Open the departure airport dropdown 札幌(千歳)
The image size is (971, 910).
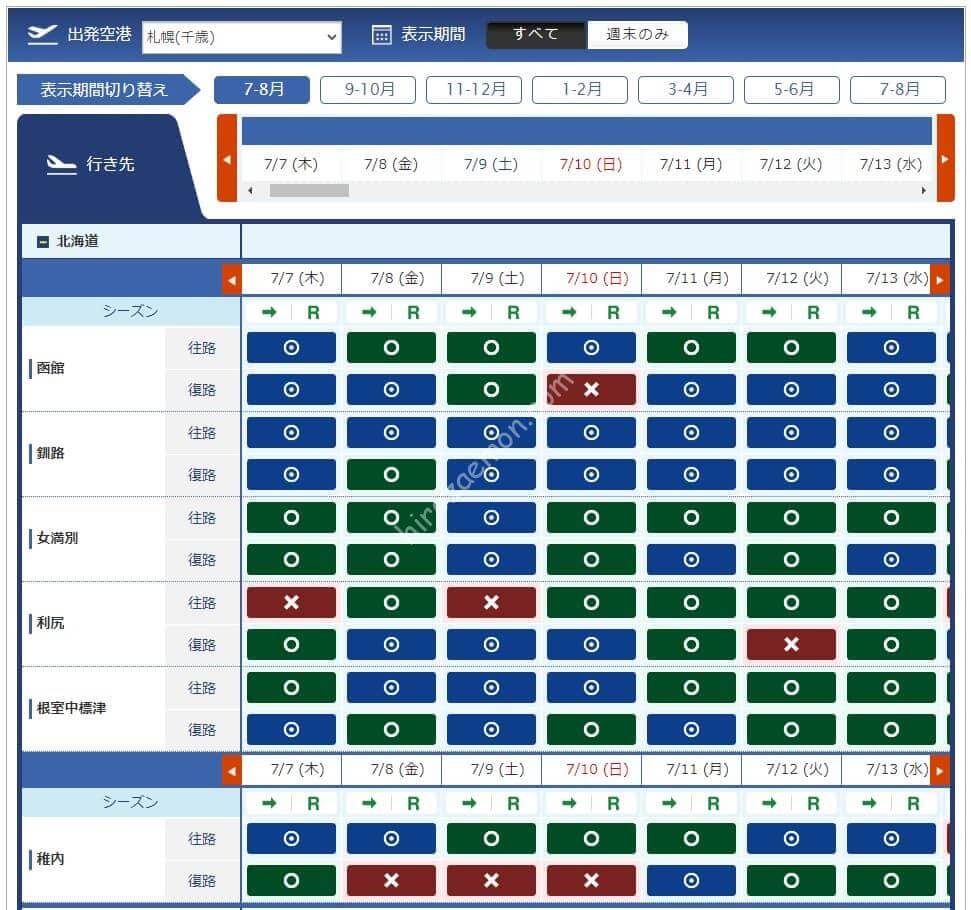(242, 37)
